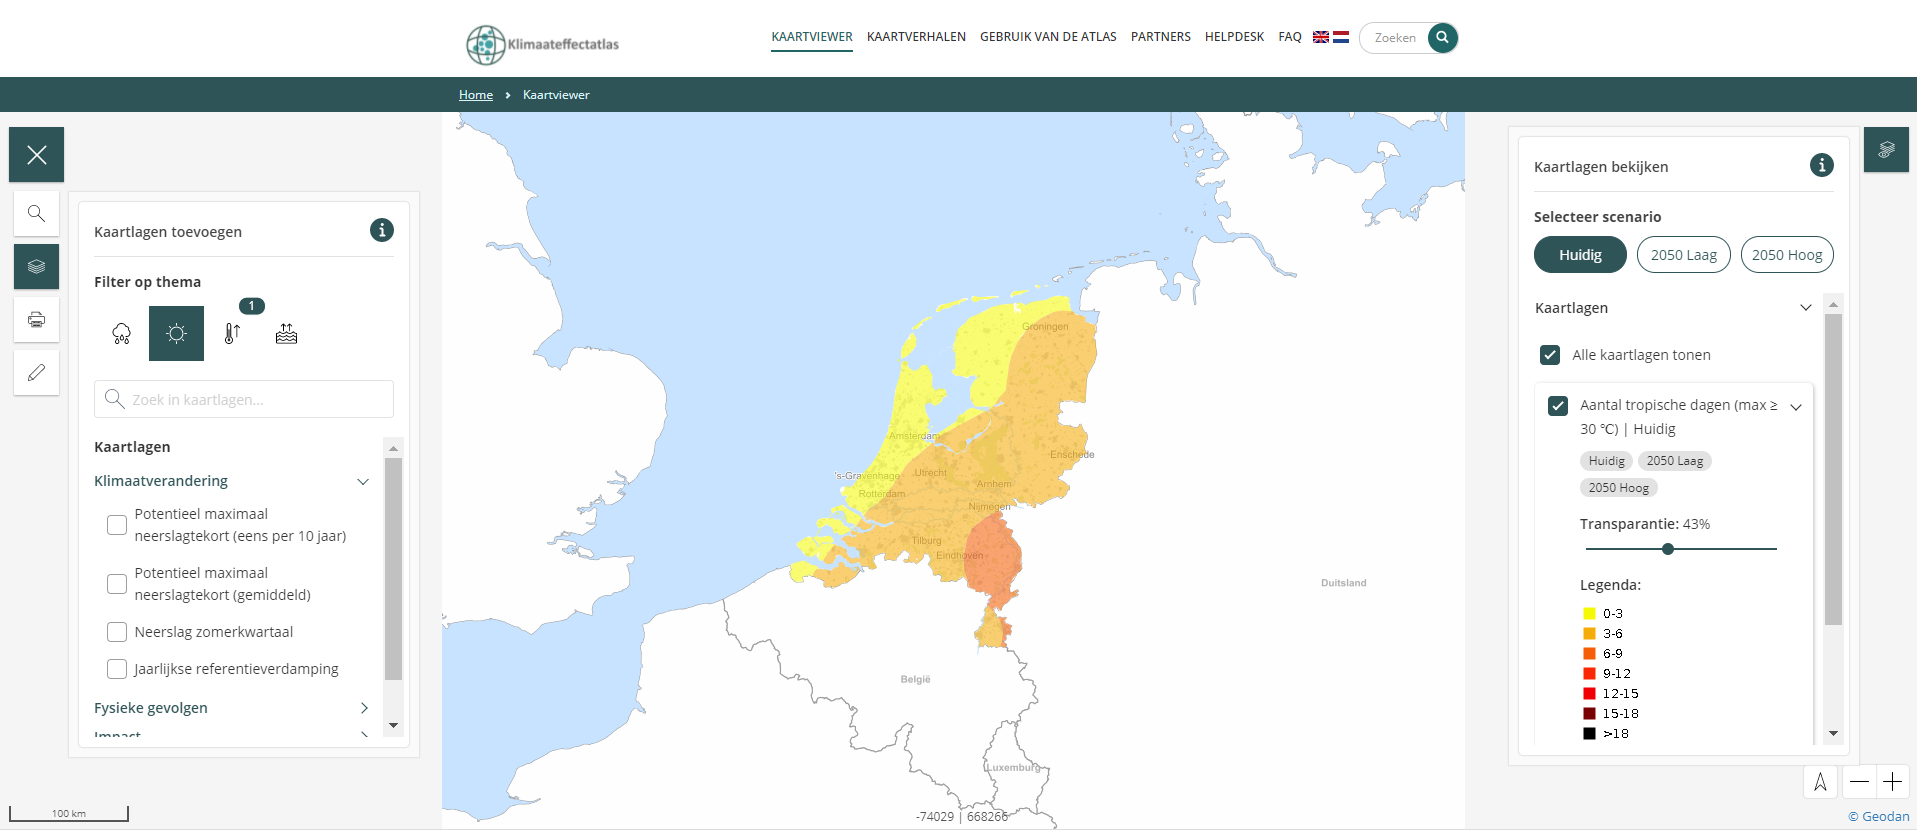This screenshot has width=1917, height=830.
Task: Select the thermometer drought theme filter
Action: [x=232, y=334]
